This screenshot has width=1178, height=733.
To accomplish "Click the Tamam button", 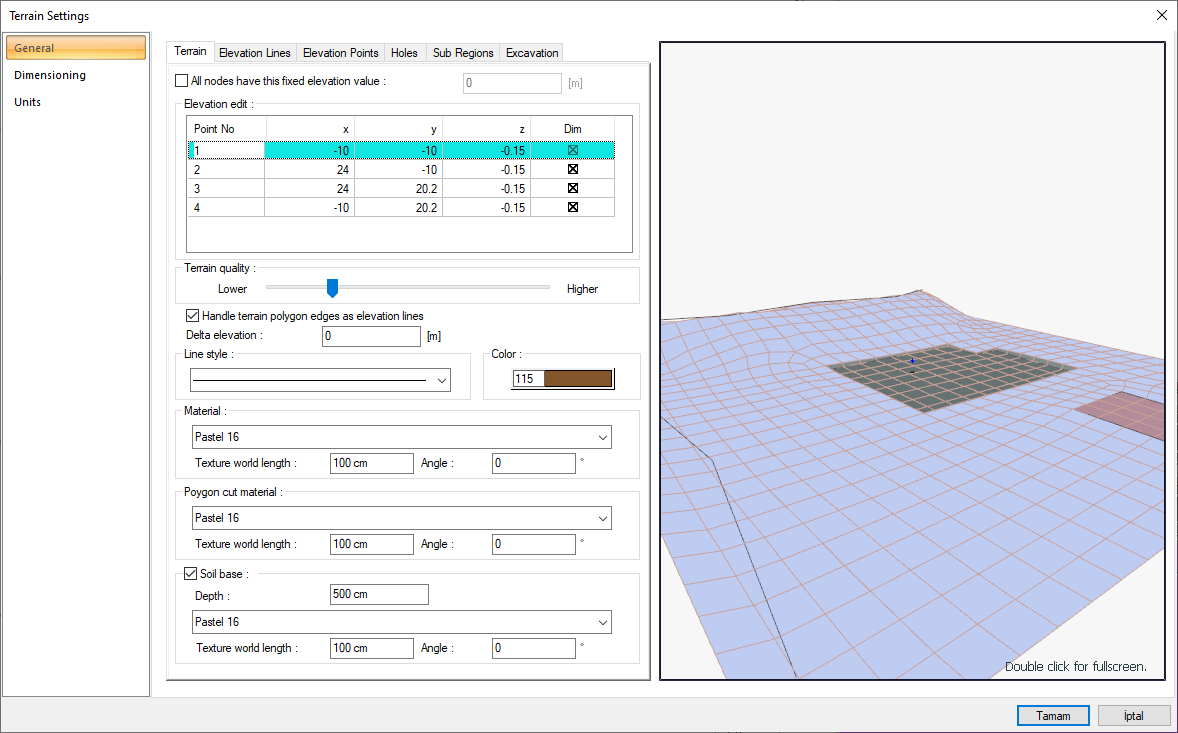I will [1053, 716].
